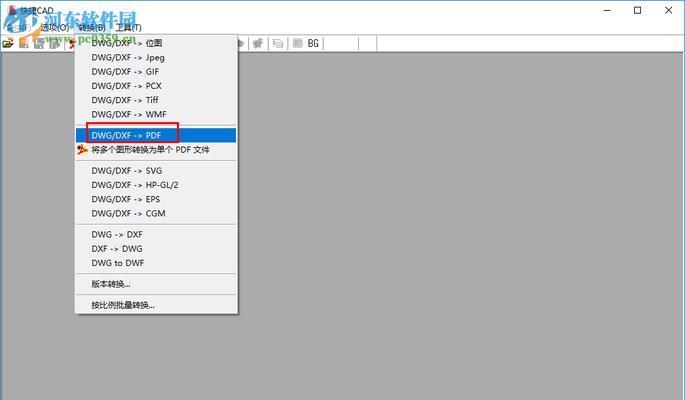
Task: Click the BG background toolbar button
Action: [x=313, y=43]
